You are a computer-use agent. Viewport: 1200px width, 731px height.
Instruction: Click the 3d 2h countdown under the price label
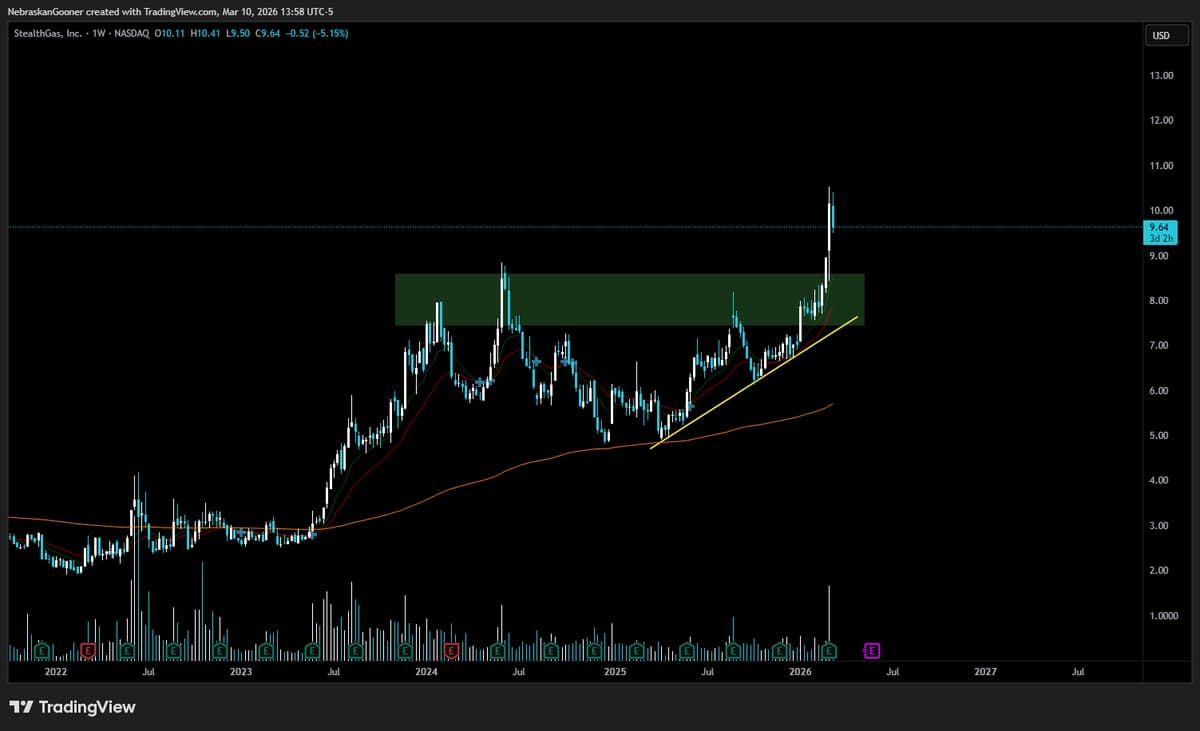tap(1158, 240)
